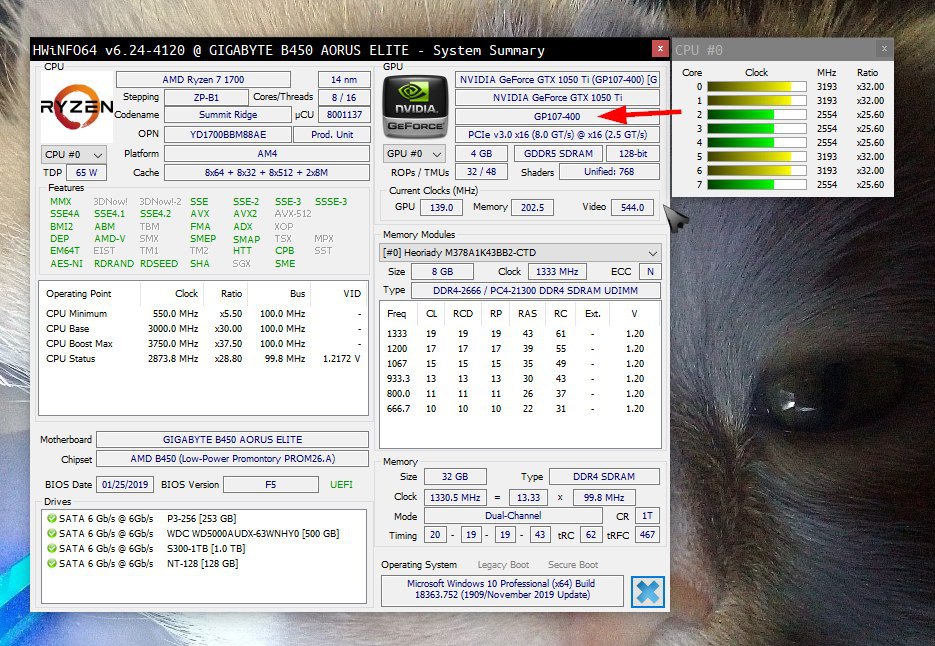Image resolution: width=935 pixels, height=646 pixels.
Task: Click green check icon beside WDC WD5000AUDX drive
Action: click(52, 533)
